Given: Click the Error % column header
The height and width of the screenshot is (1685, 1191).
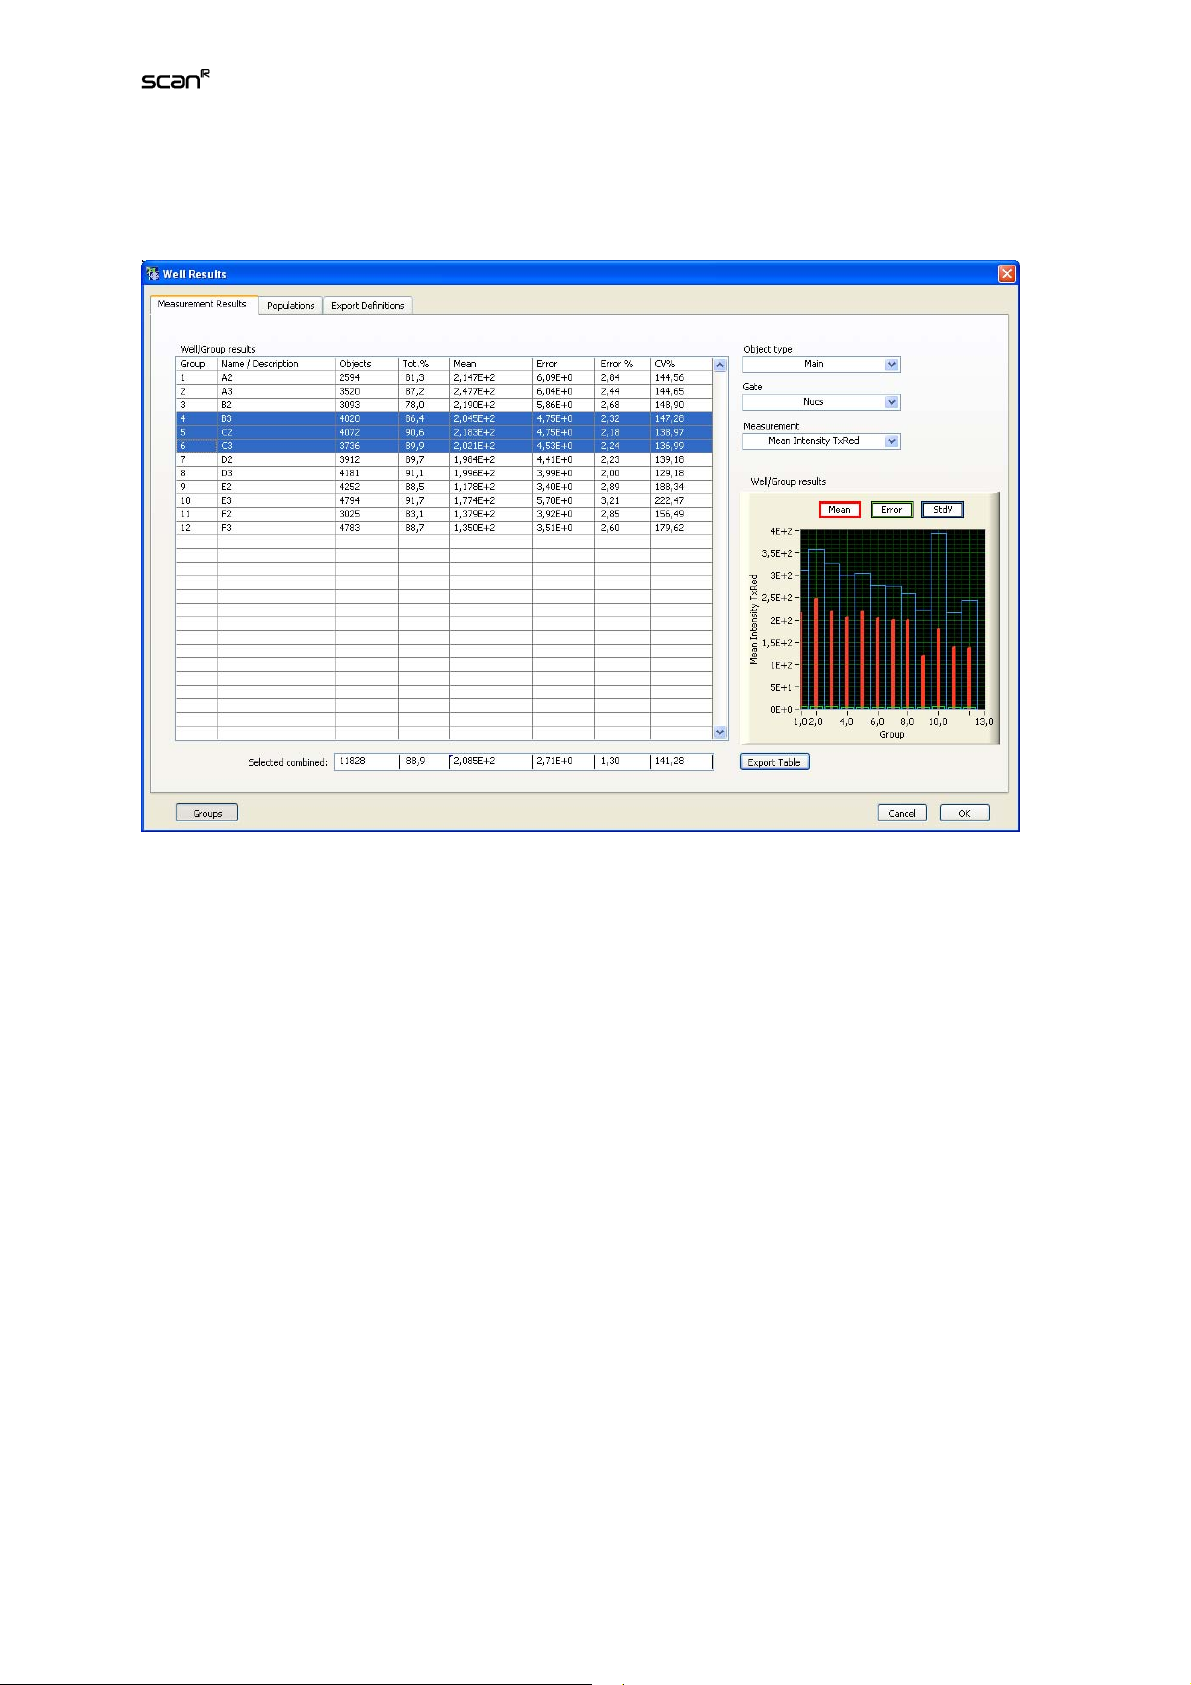Looking at the screenshot, I should click(622, 364).
